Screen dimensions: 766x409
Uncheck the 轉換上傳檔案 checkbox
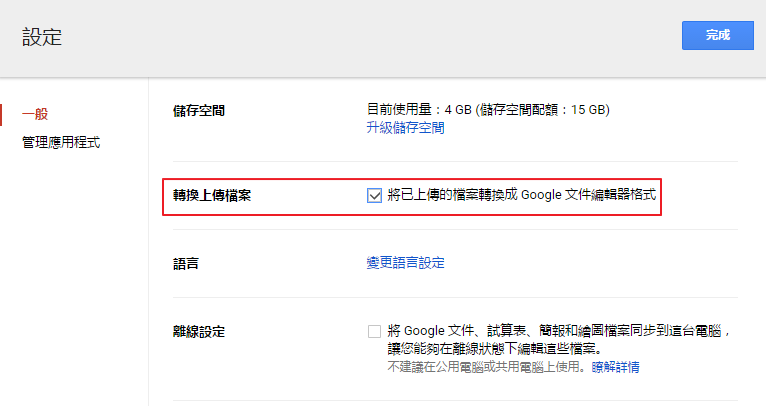(374, 195)
